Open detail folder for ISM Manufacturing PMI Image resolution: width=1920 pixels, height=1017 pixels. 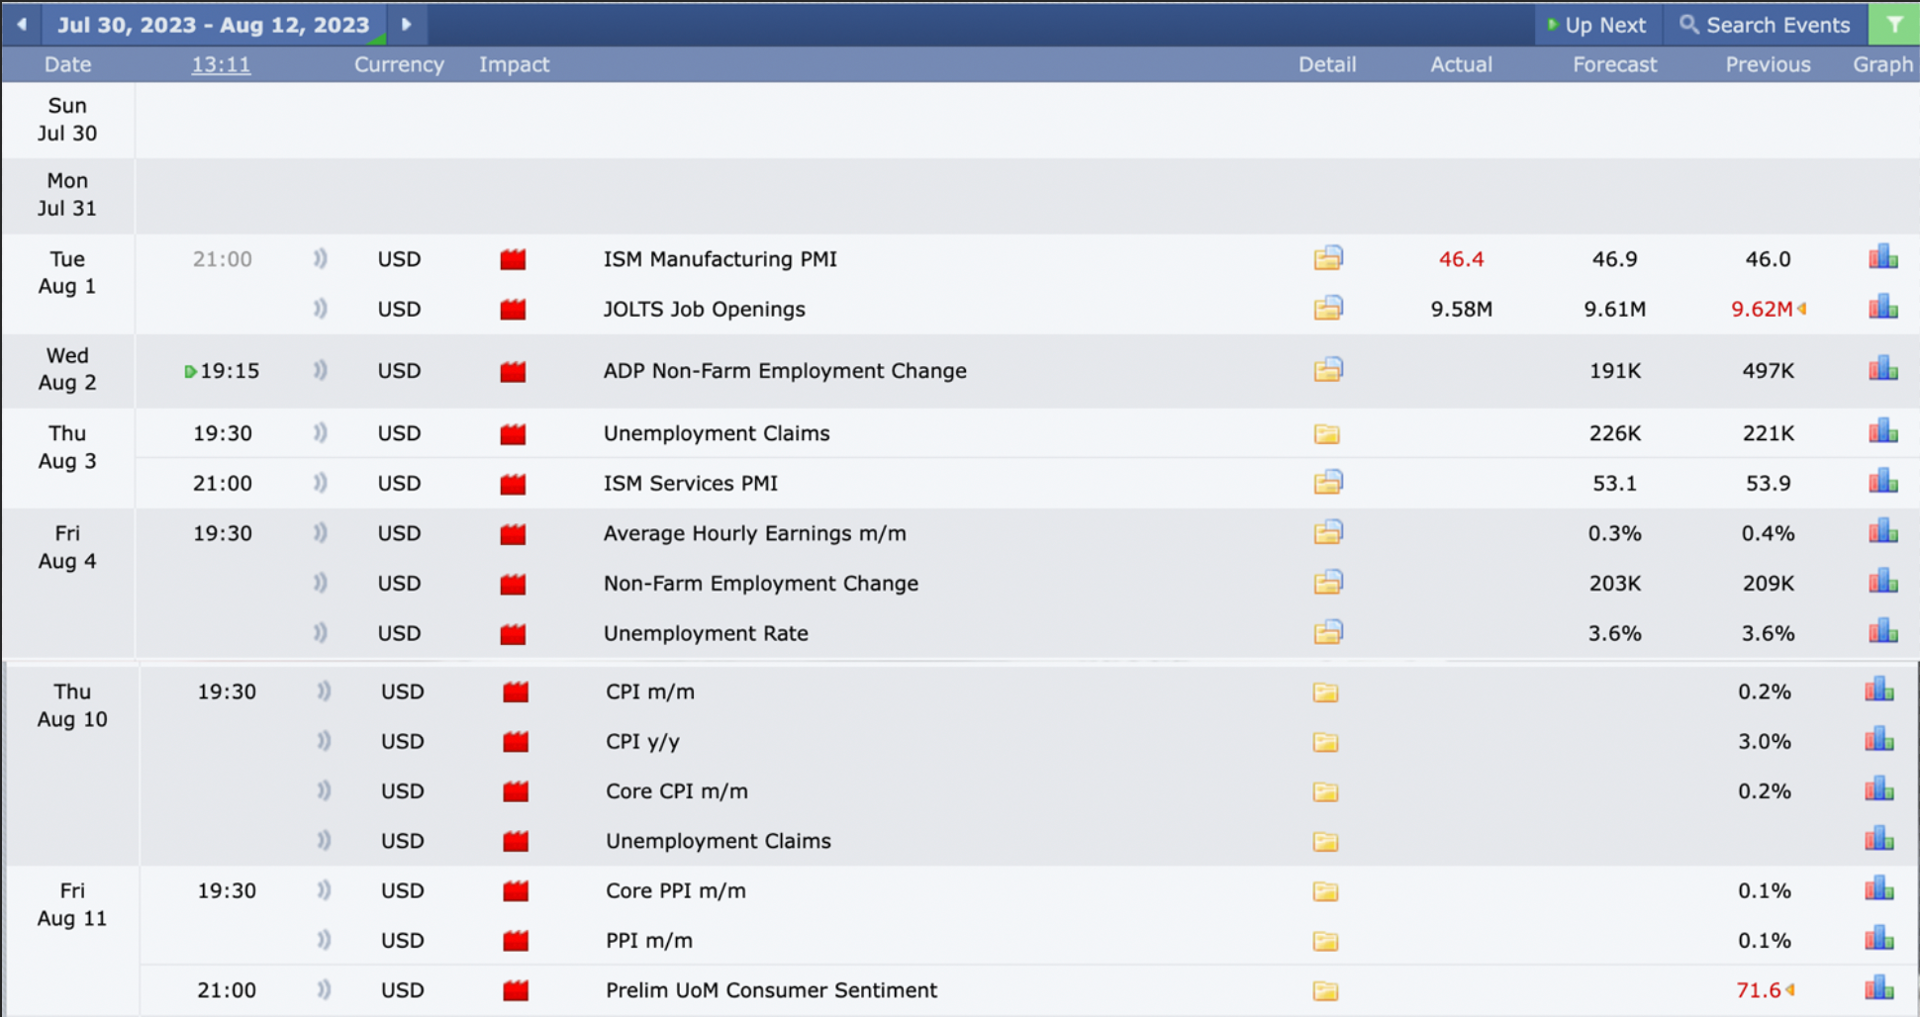1328,259
